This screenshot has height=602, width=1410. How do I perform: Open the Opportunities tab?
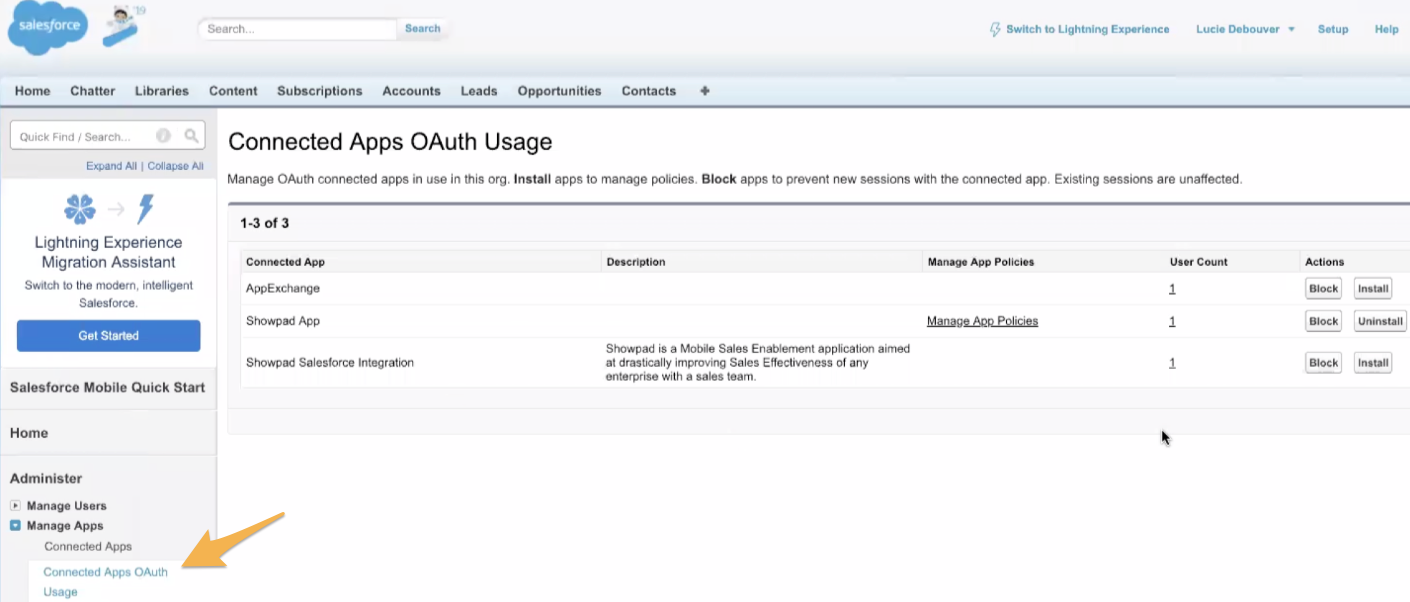(x=559, y=91)
